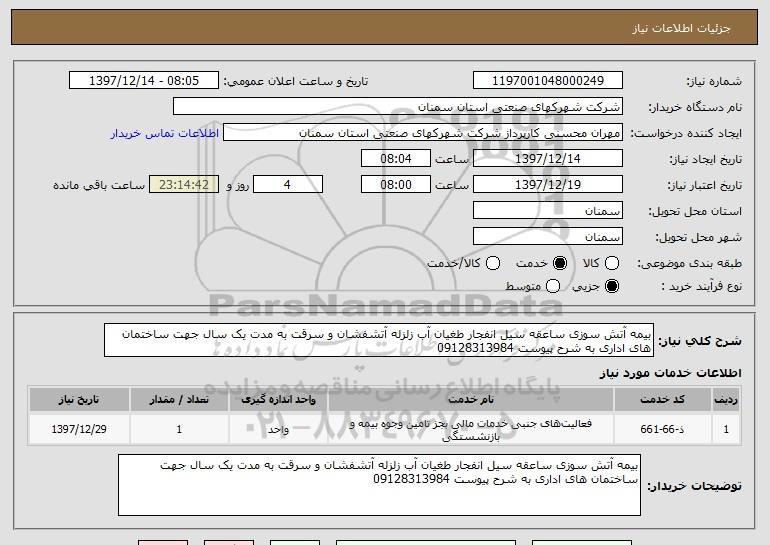The height and width of the screenshot is (545, 770).
Task: Click the remaining time counter 23:14:42
Action: point(184,185)
